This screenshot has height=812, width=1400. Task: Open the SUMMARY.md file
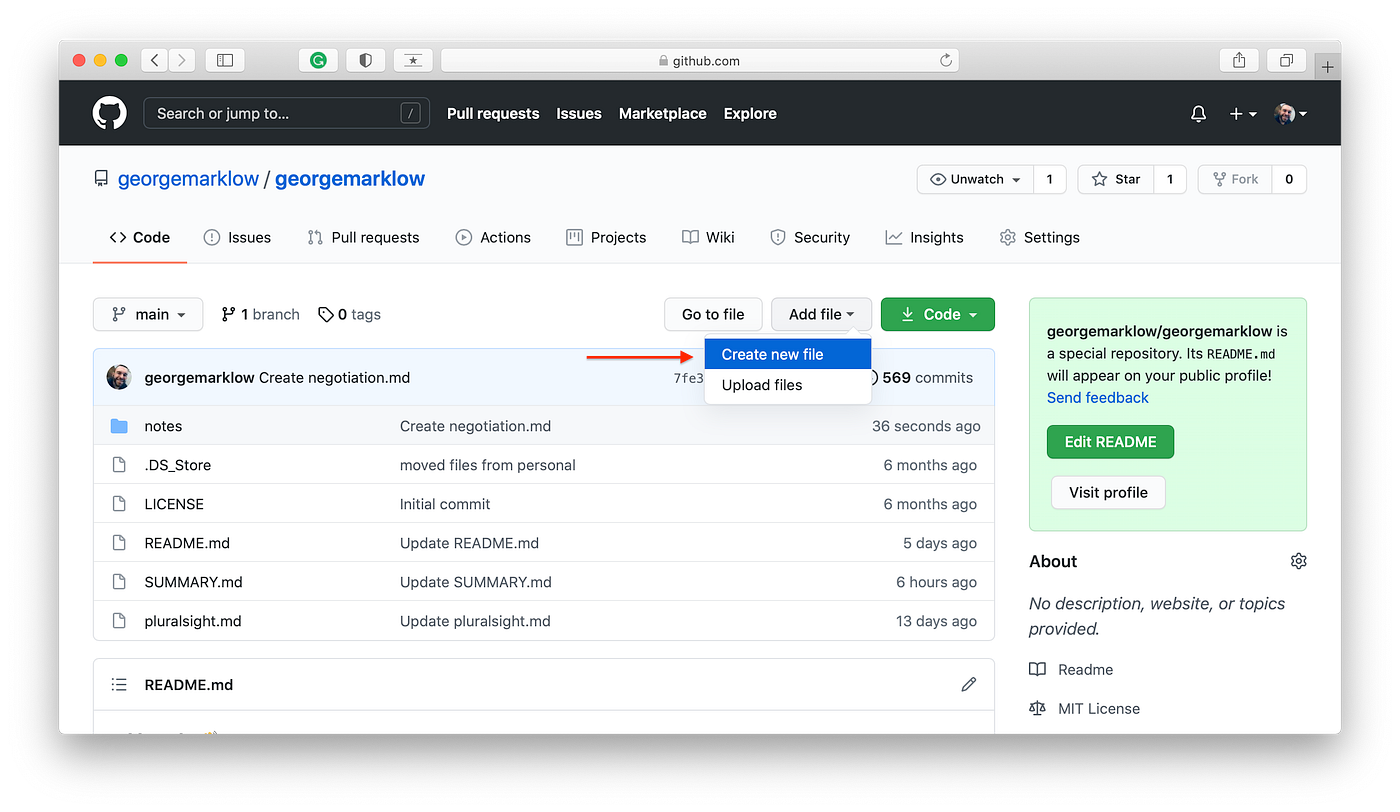tap(194, 582)
